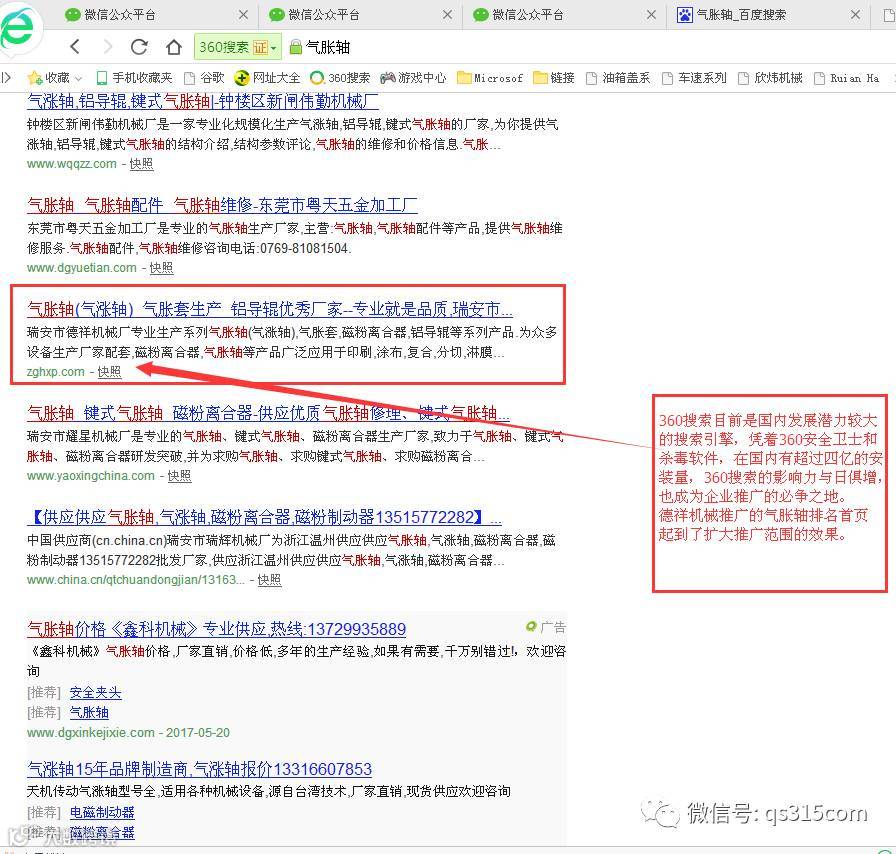Open result 气涨轴,铝导辊,键式气胀轴 钟楼区新闸伟勤机械厂
This screenshot has width=896, height=854.
(x=203, y=102)
